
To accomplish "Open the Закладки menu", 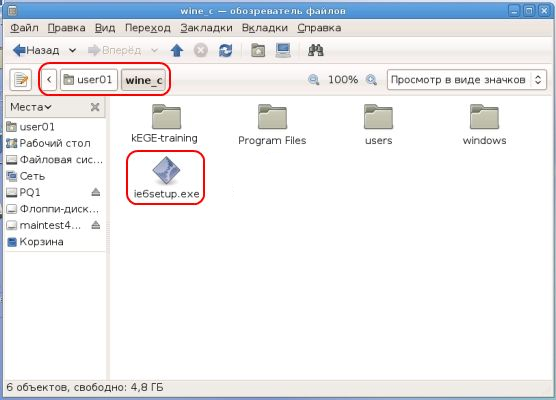I will [206, 28].
